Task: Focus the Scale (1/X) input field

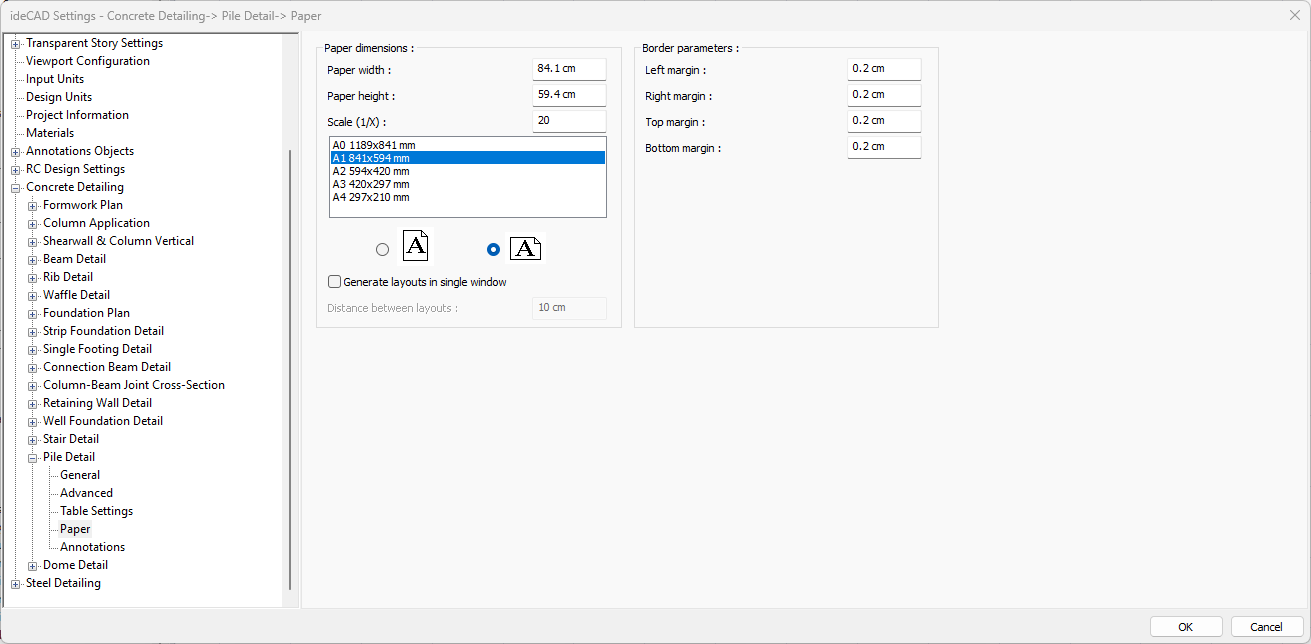Action: tap(568, 121)
